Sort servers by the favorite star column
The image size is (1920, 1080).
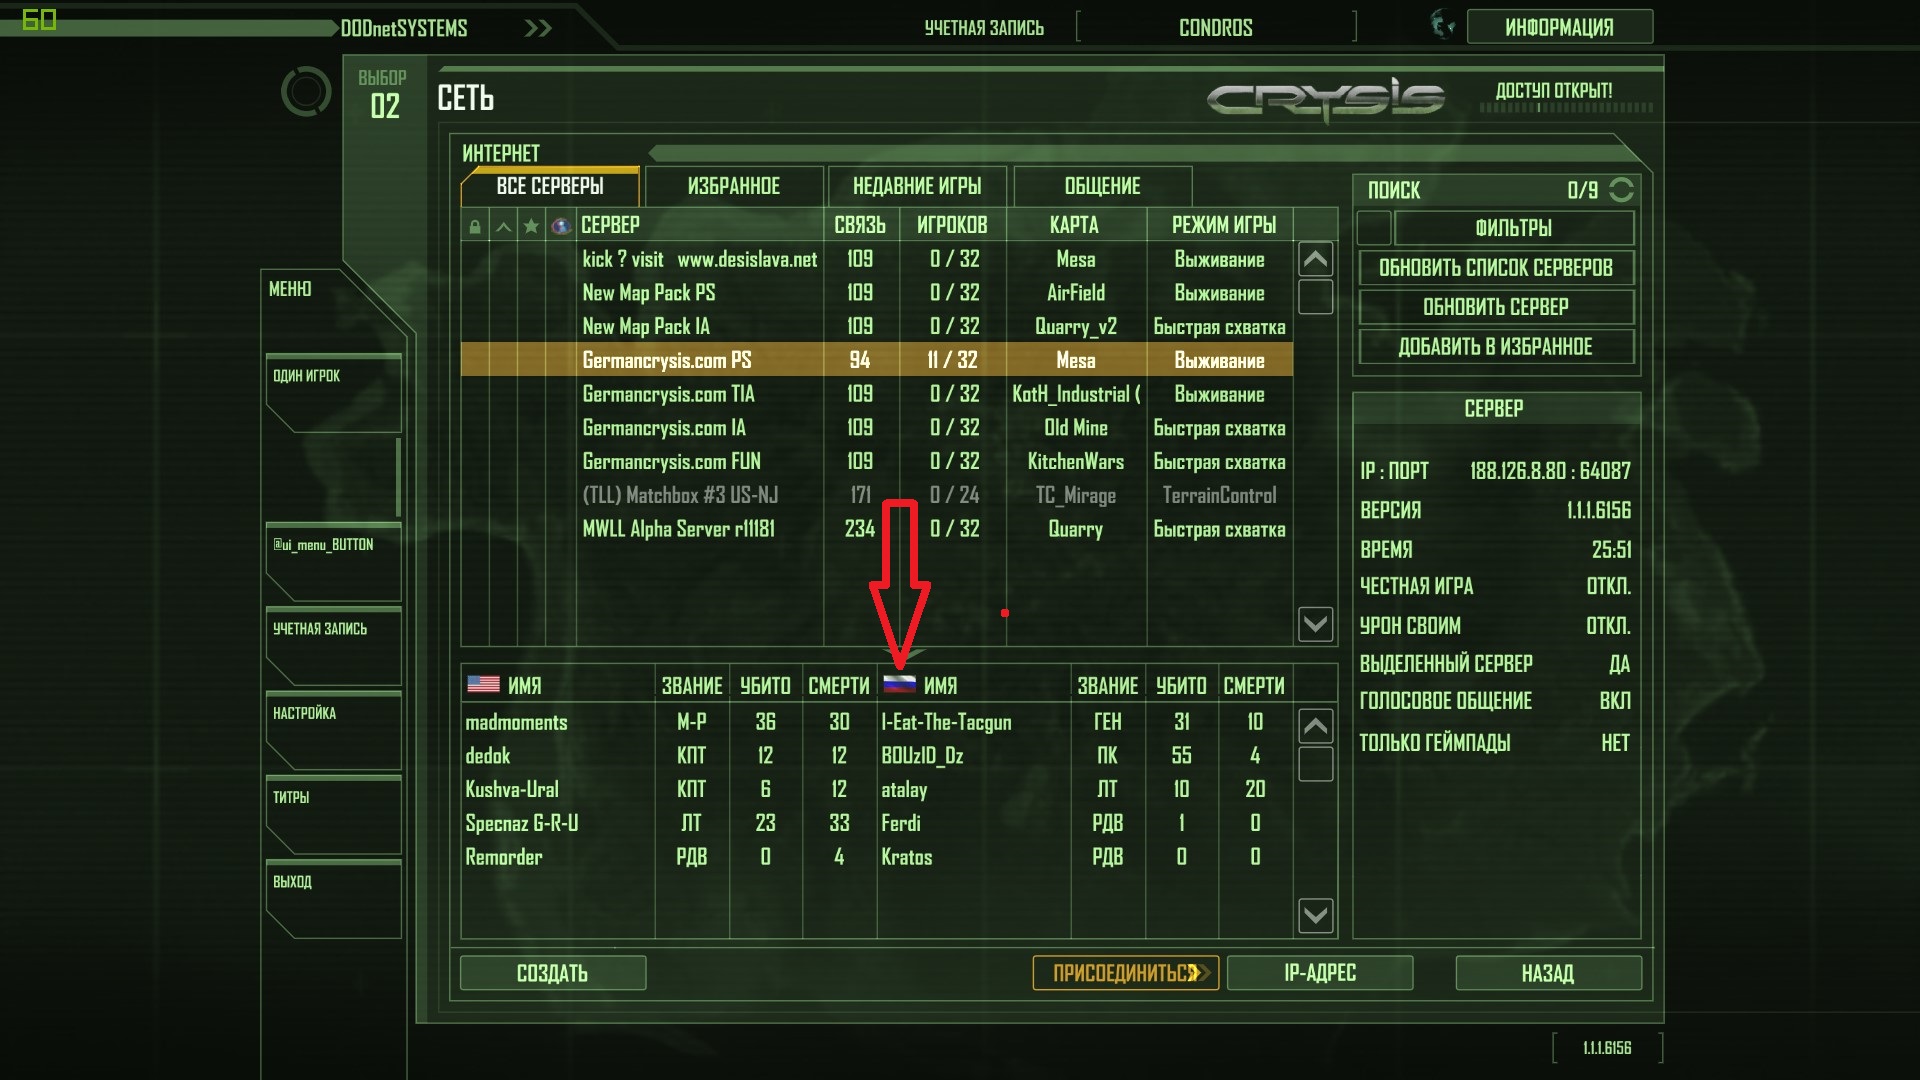pos(531,226)
